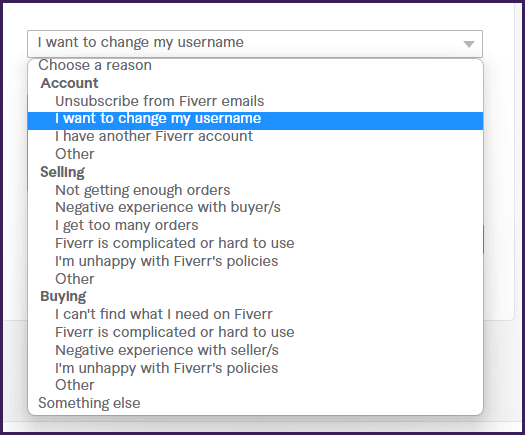Select 'Other' under the Buying group
Screen dimensions: 525x435
tap(255, 385)
